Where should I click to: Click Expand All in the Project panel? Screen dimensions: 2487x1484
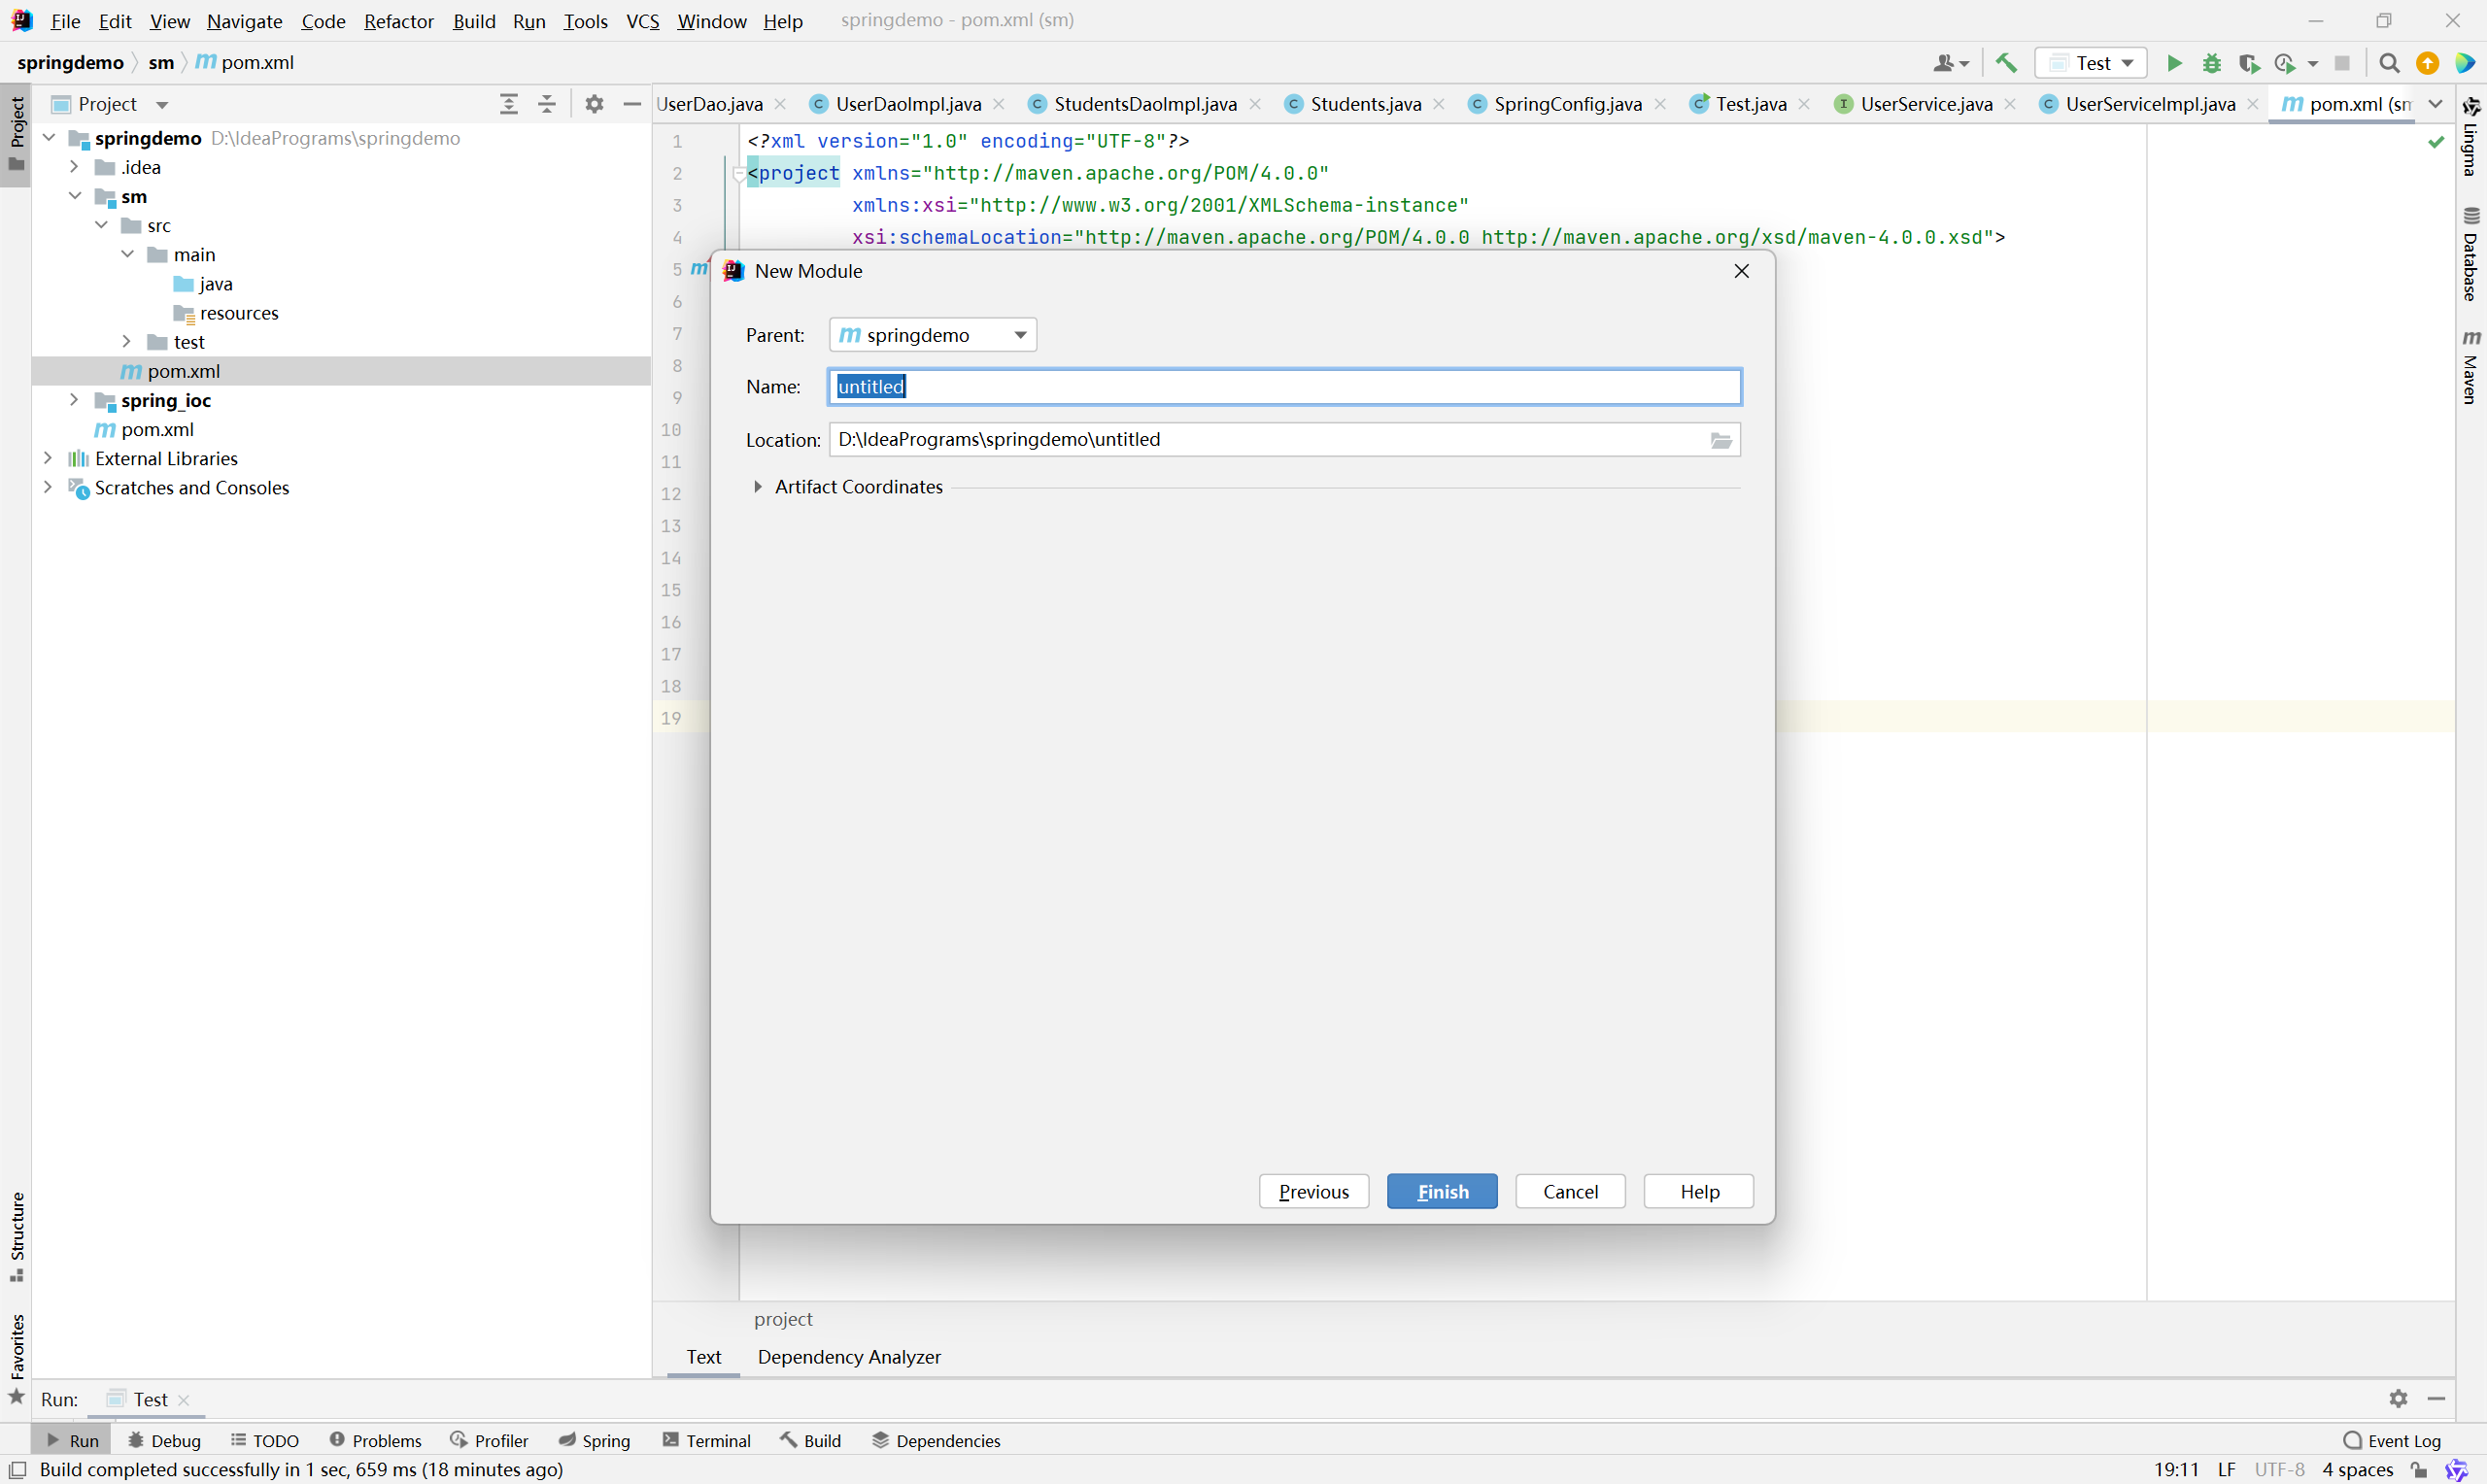509,104
